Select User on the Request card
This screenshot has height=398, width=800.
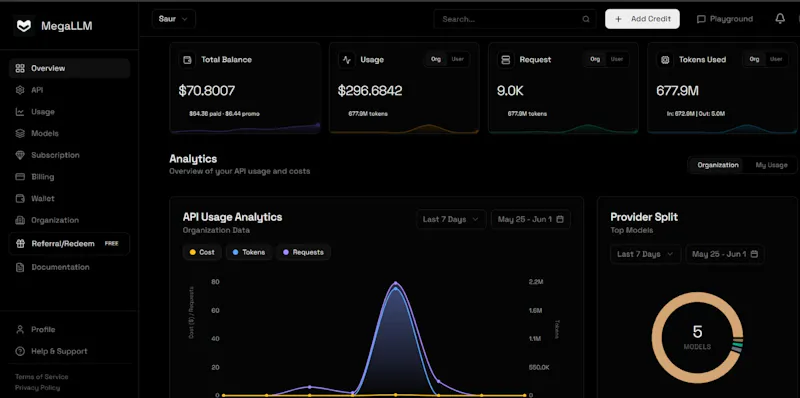617,59
